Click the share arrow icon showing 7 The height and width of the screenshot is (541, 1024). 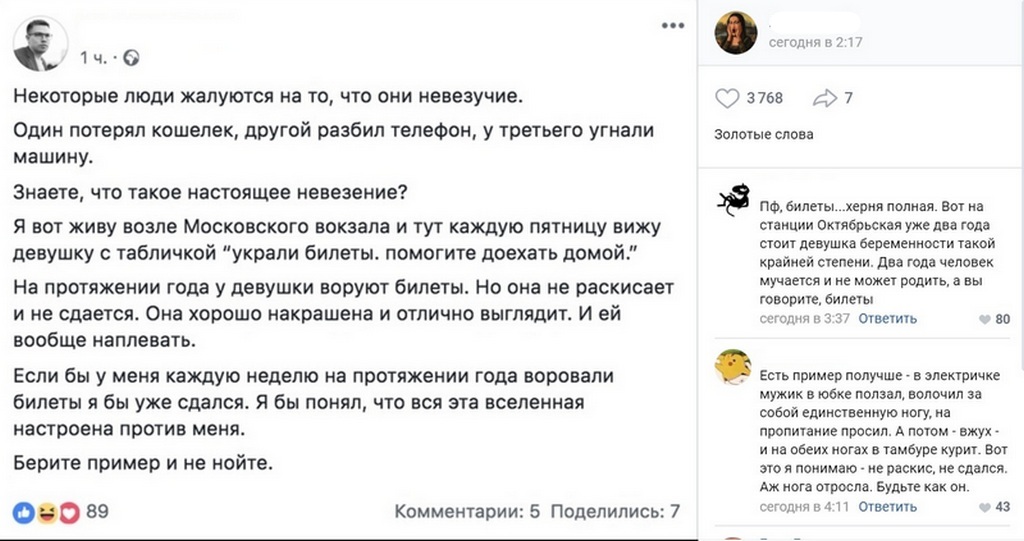point(824,98)
